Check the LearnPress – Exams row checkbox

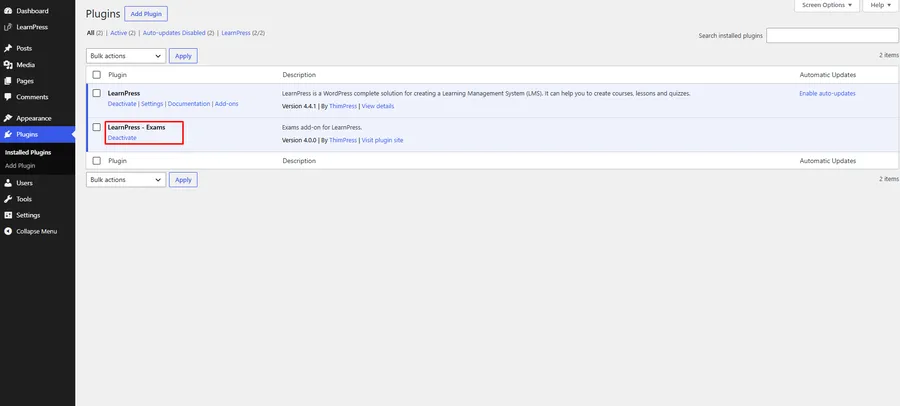[x=96, y=127]
